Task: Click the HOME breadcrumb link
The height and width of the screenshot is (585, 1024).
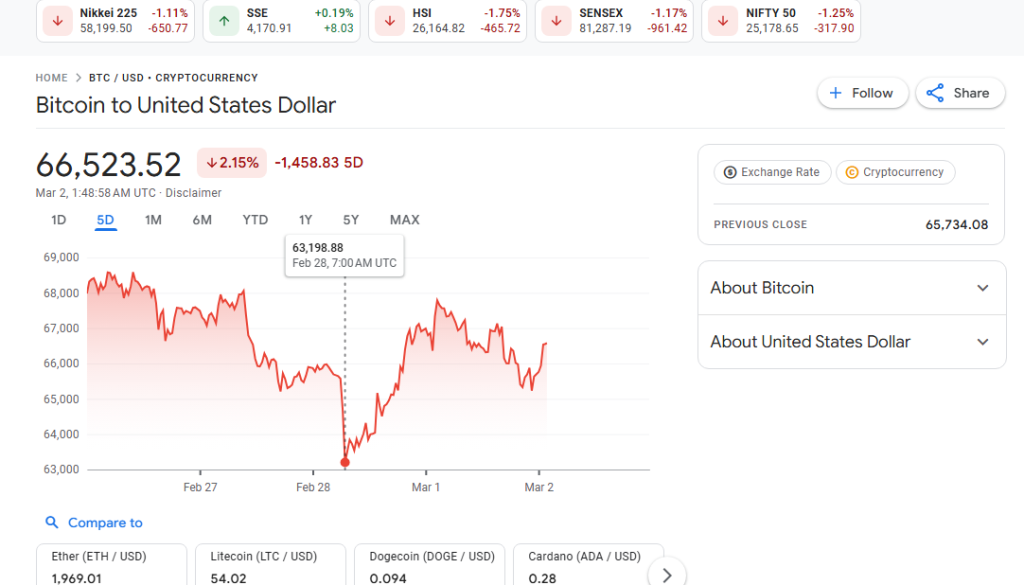Action: pyautogui.click(x=51, y=77)
